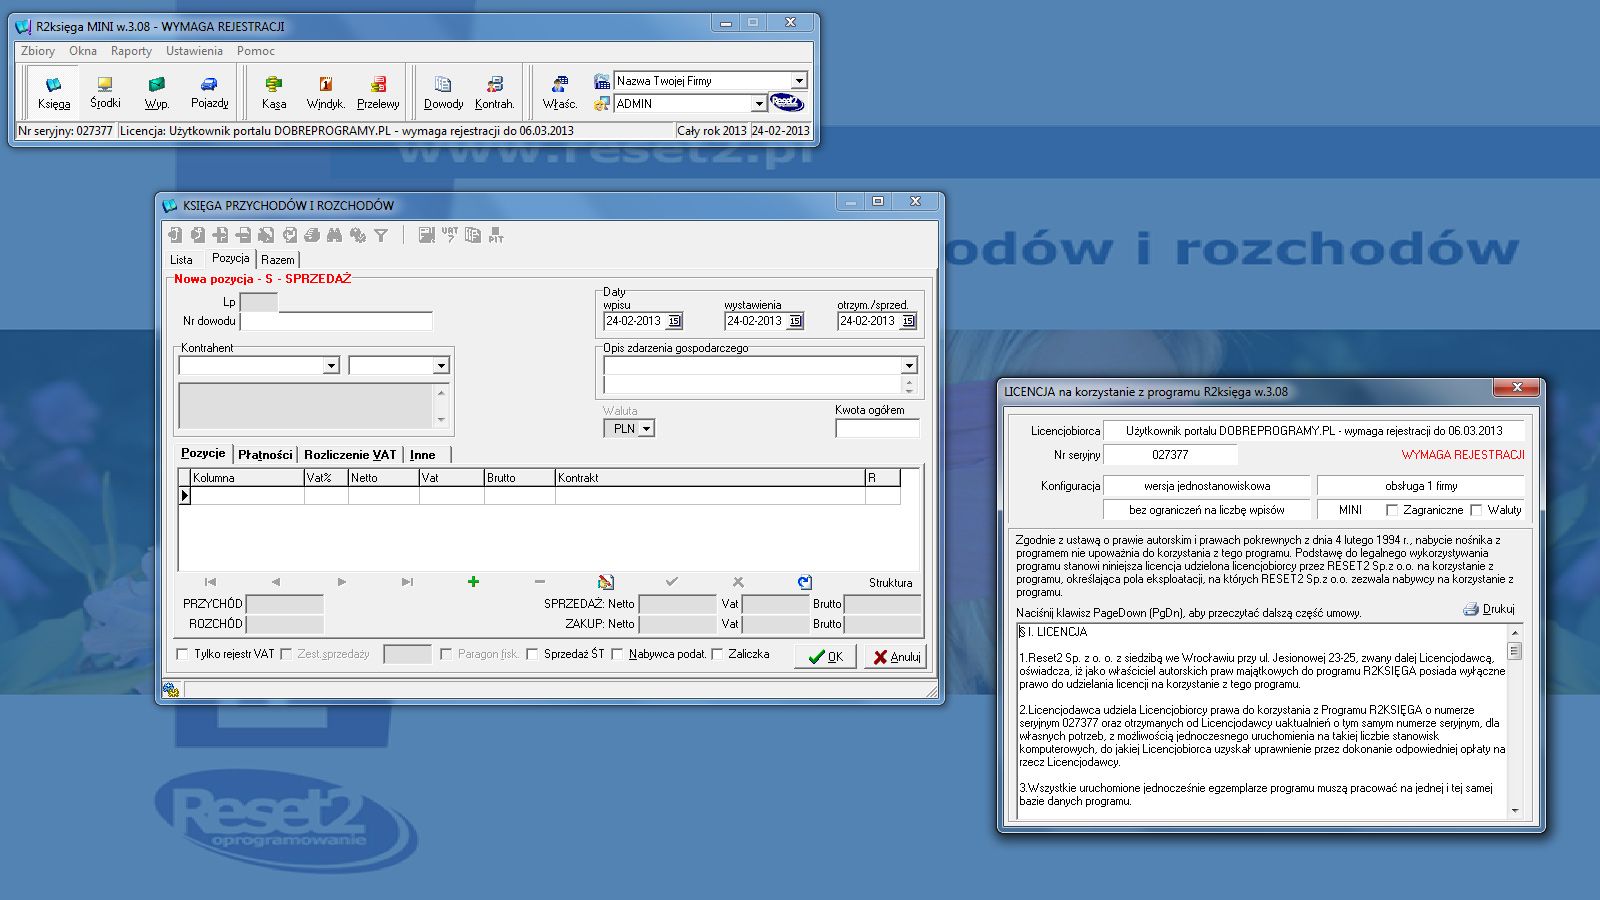The height and width of the screenshot is (900, 1600).
Task: Click the second Opis zdarzenia text field
Action: tap(752, 386)
